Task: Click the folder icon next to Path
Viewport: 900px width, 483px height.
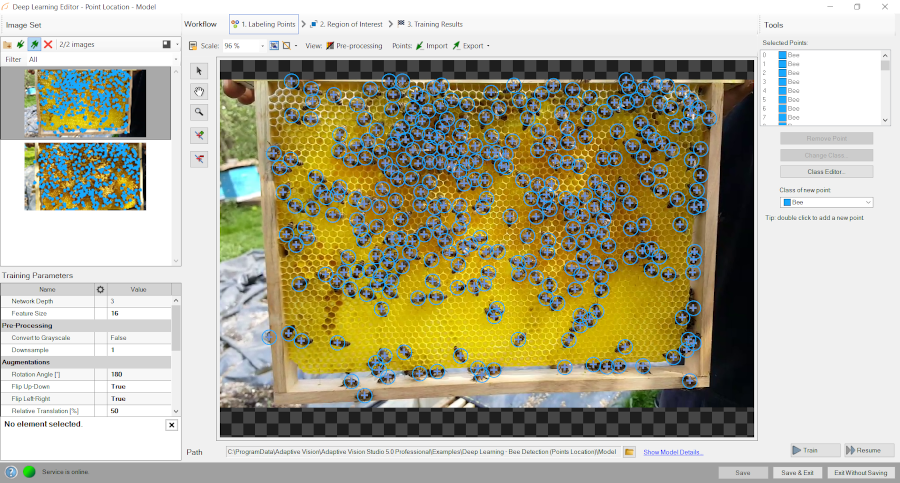Action: coord(630,453)
